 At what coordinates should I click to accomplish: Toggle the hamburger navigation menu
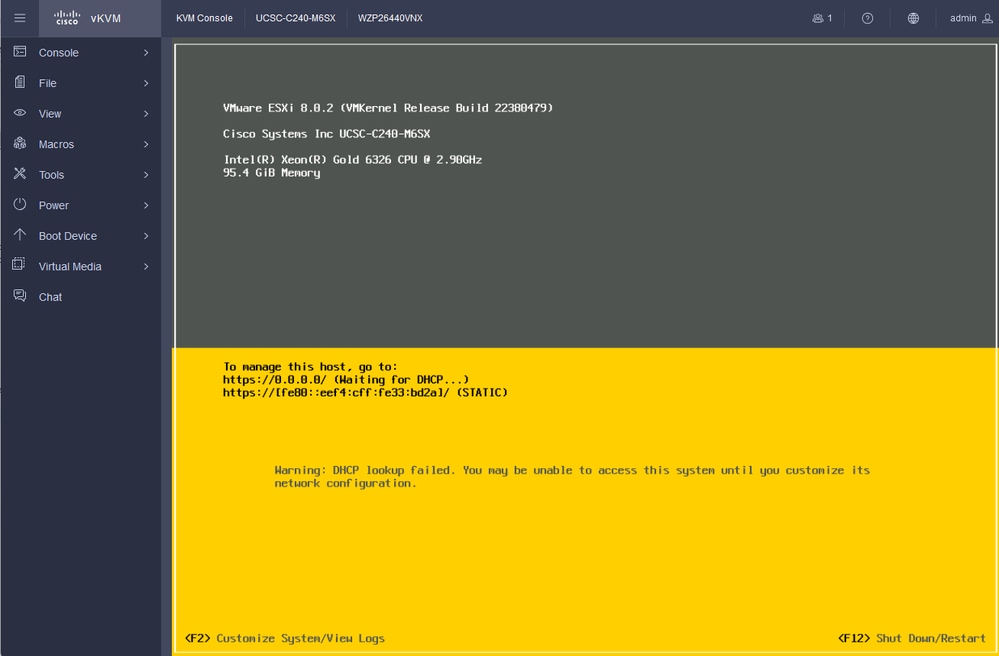(20, 18)
